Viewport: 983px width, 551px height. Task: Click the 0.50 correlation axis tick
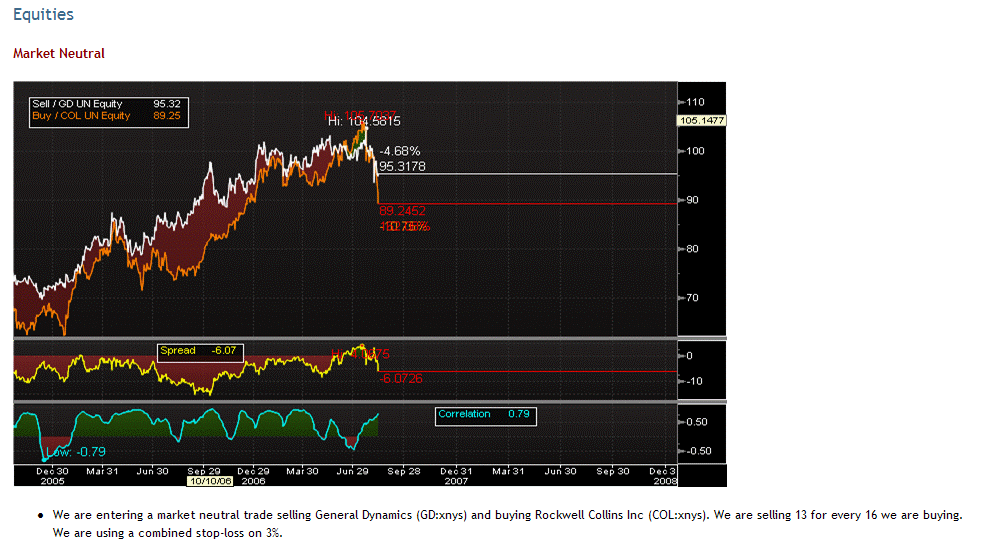[697, 422]
